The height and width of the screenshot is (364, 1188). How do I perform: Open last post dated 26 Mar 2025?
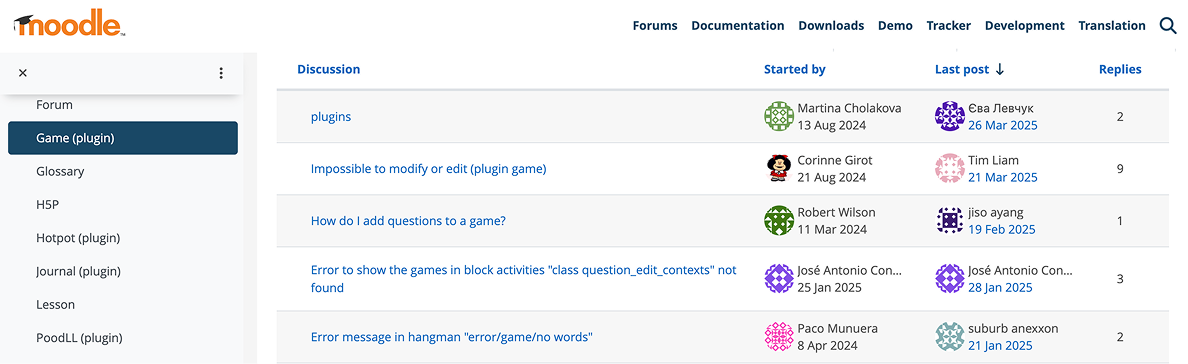pyautogui.click(x=1002, y=125)
